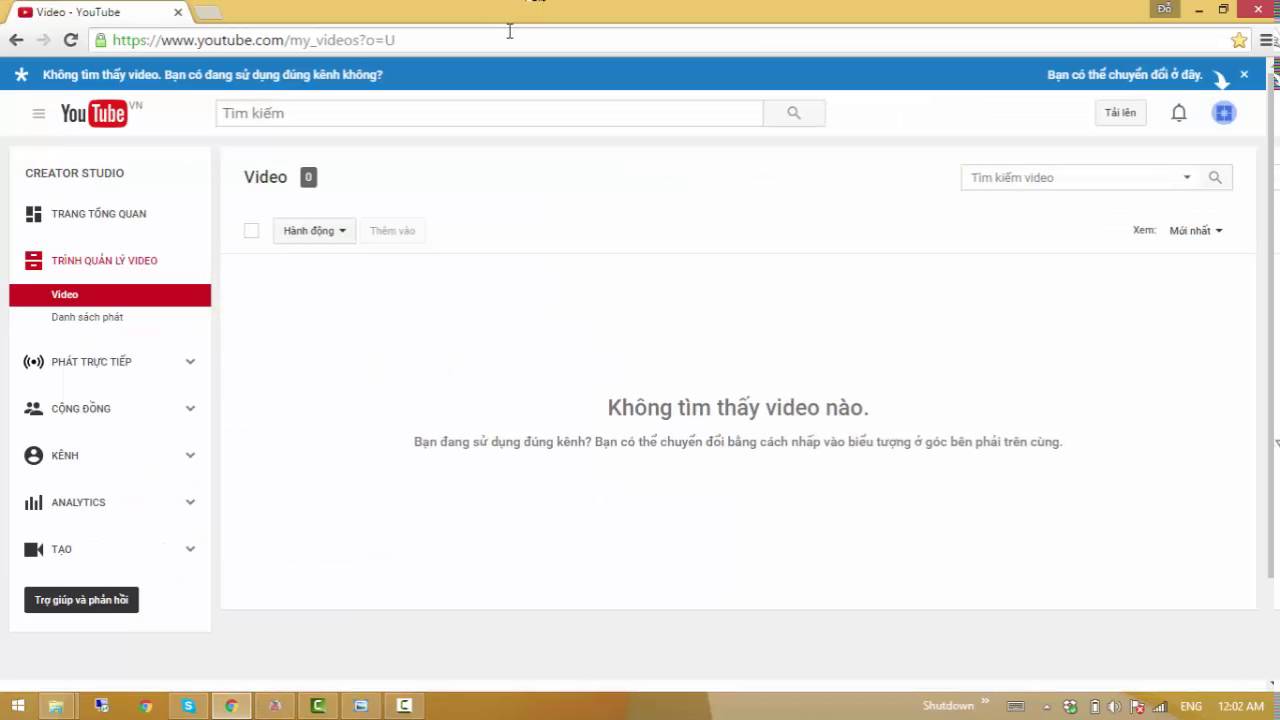Click the Tải lên upload button
This screenshot has height=720, width=1280.
click(x=1120, y=113)
